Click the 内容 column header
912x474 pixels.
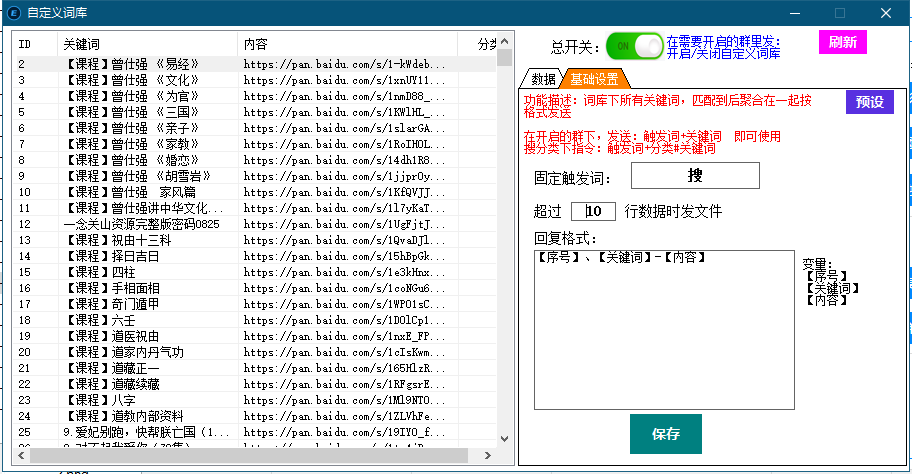tap(348, 44)
